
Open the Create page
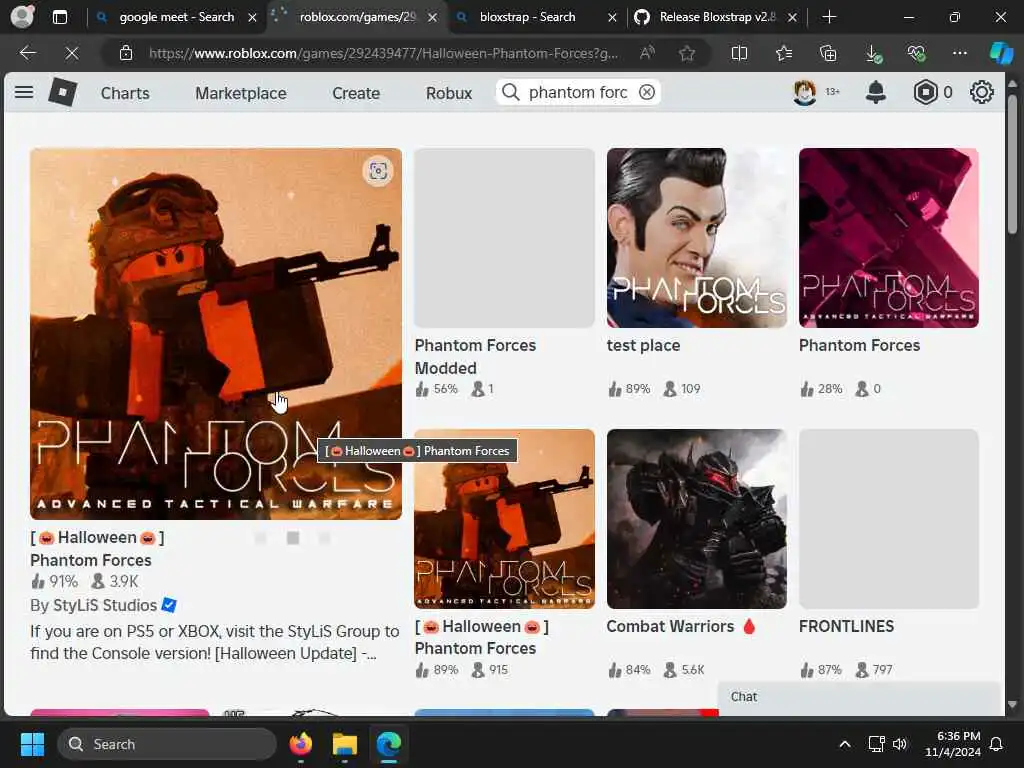[x=356, y=93]
